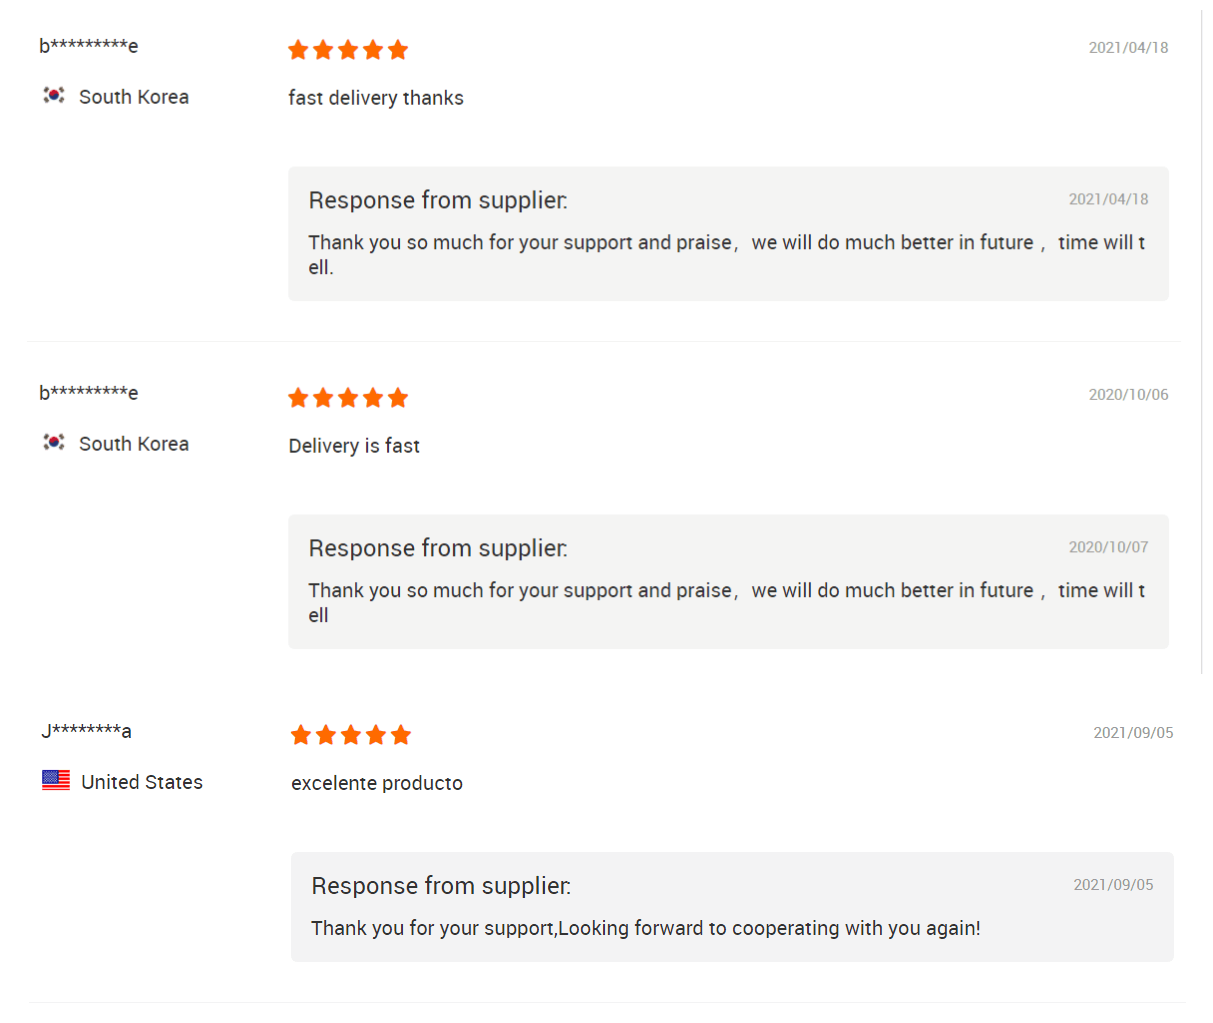Click the 2020/10/06 review date
Image resolution: width=1213 pixels, height=1023 pixels.
pyautogui.click(x=1128, y=395)
